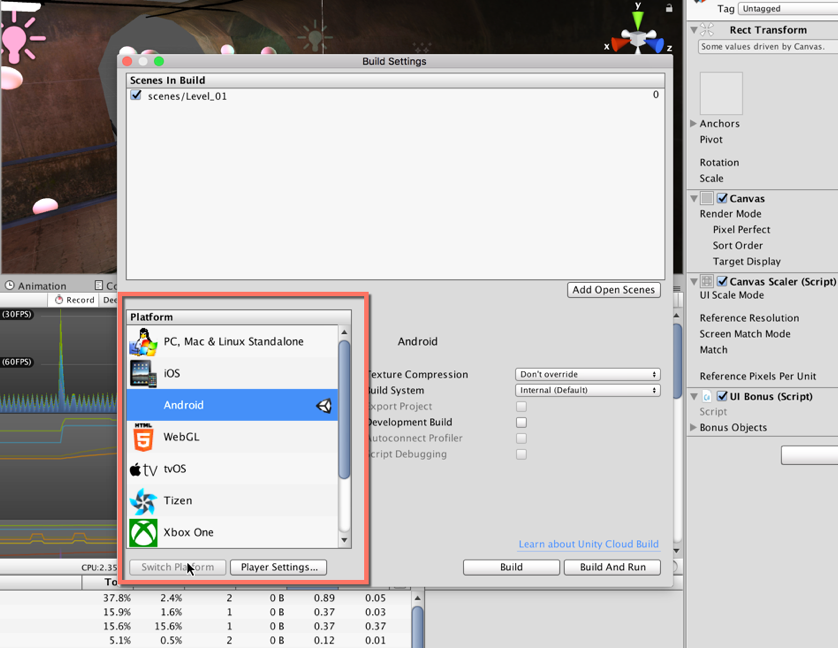Expand the Anchors property
The height and width of the screenshot is (648, 838).
(693, 124)
